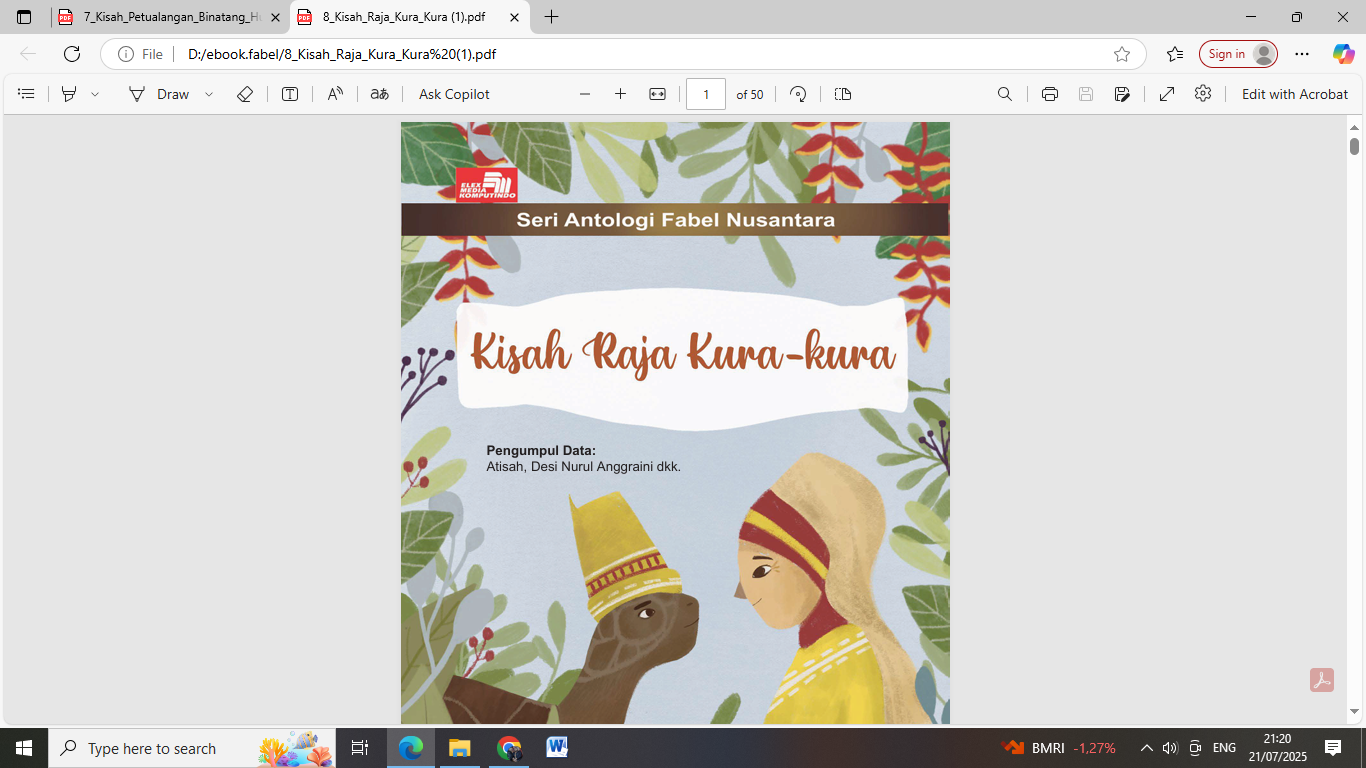Open PDF viewer settings

(x=1203, y=93)
